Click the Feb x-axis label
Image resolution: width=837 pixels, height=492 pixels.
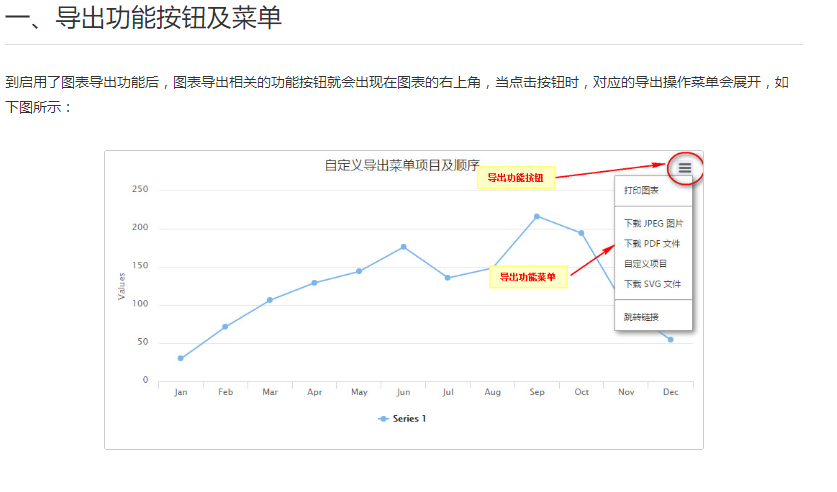[225, 392]
